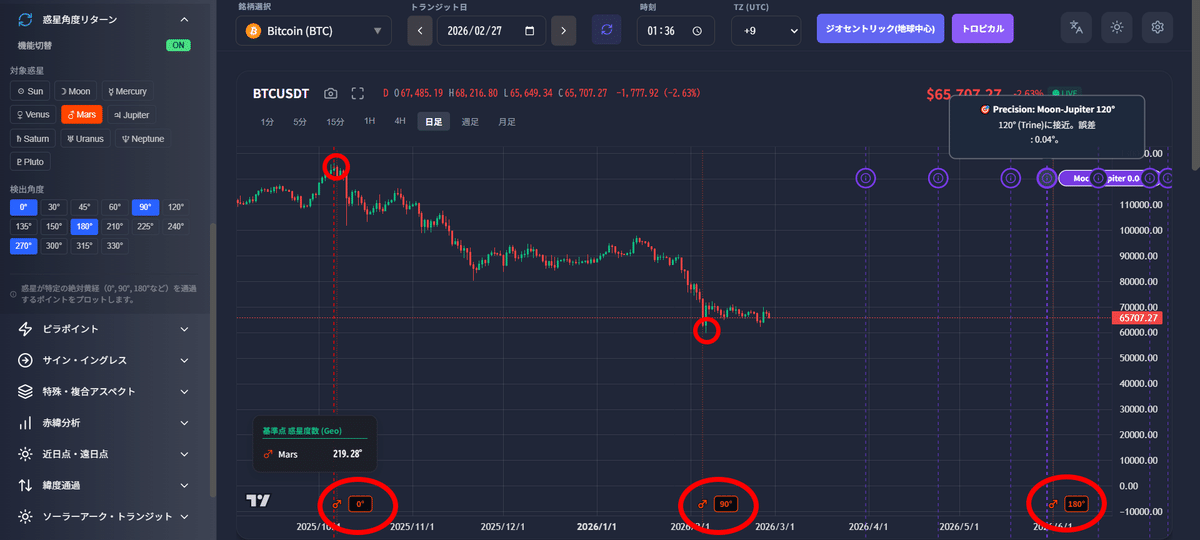Open the language translate icon
The image size is (1200, 540).
1077,28
